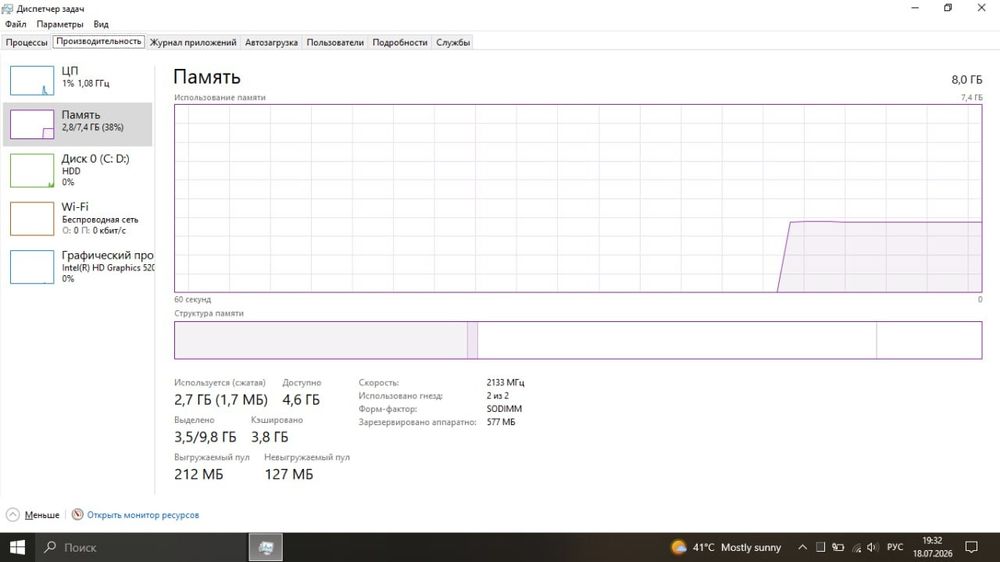1000x562 pixels.
Task: Click the memory usage graph
Action: (578, 198)
